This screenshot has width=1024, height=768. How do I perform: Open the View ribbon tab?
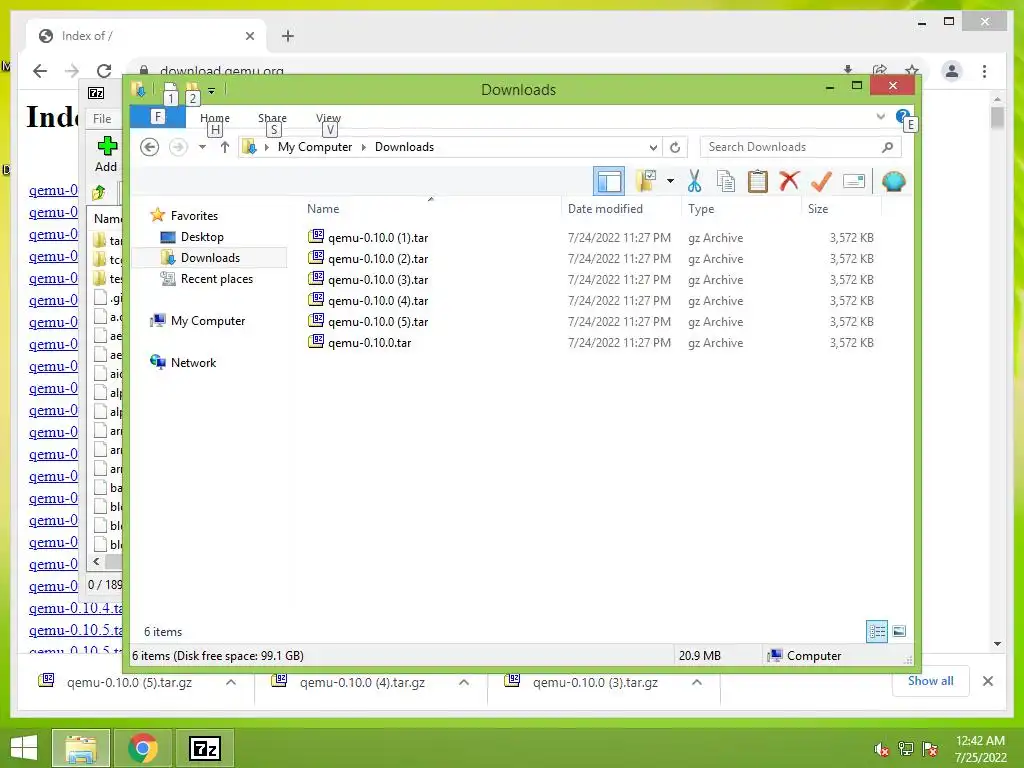pos(328,118)
